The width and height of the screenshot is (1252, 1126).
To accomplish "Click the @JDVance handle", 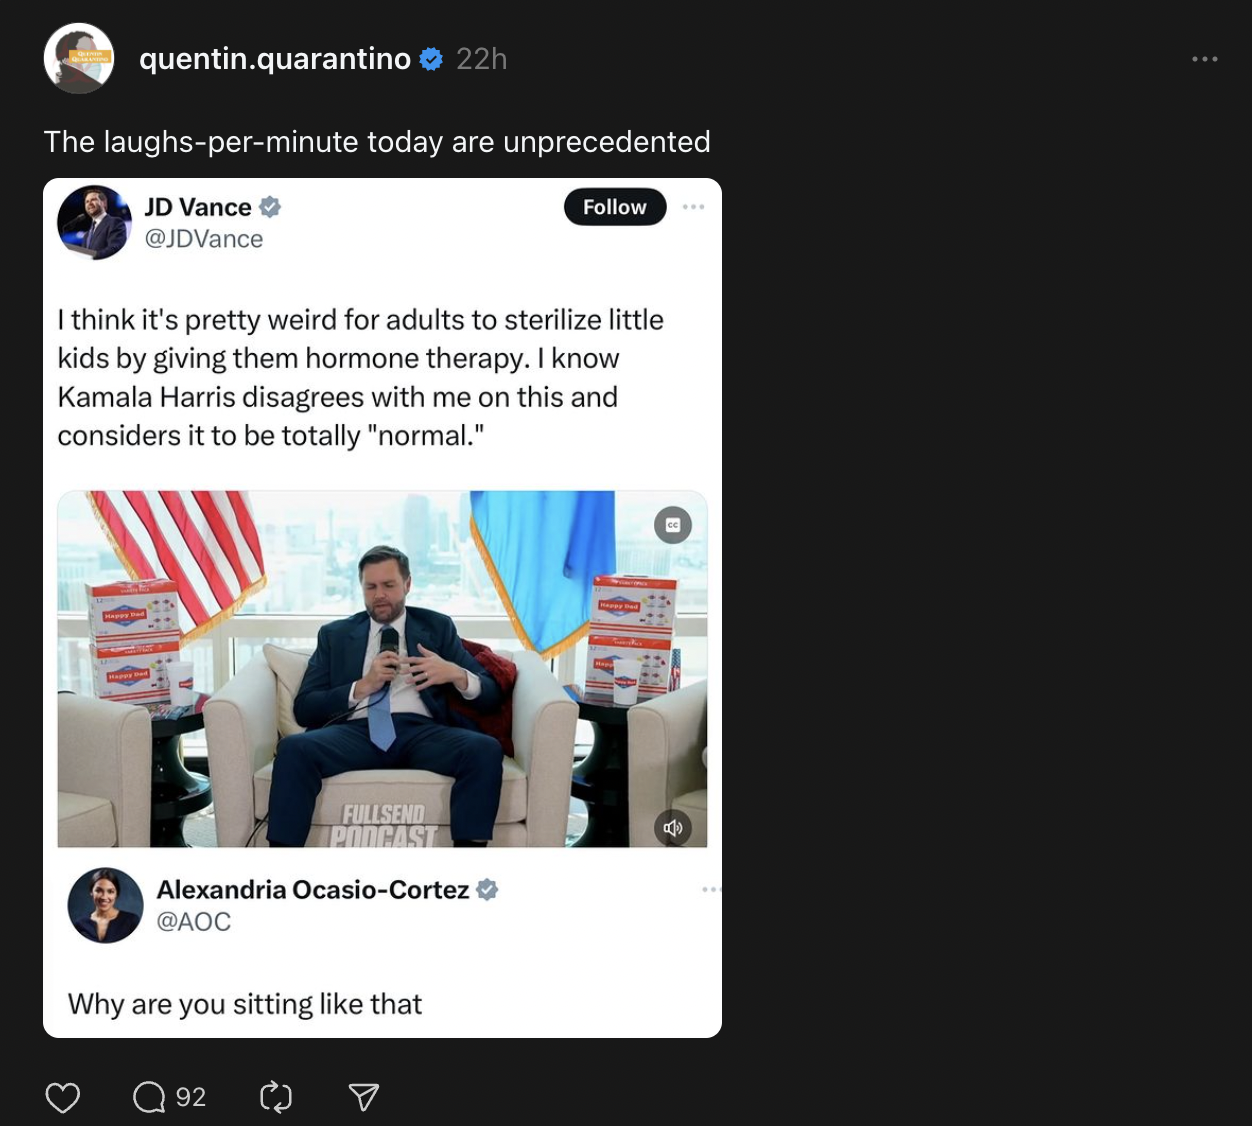I will click(x=204, y=239).
